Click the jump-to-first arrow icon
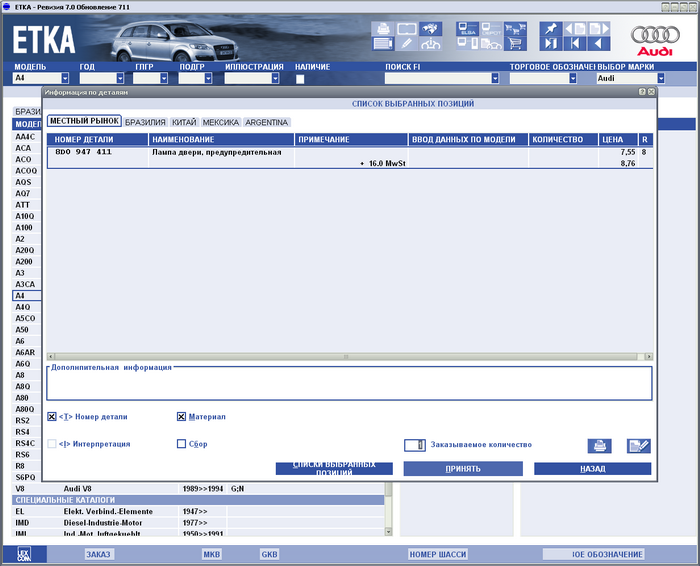 (575, 44)
